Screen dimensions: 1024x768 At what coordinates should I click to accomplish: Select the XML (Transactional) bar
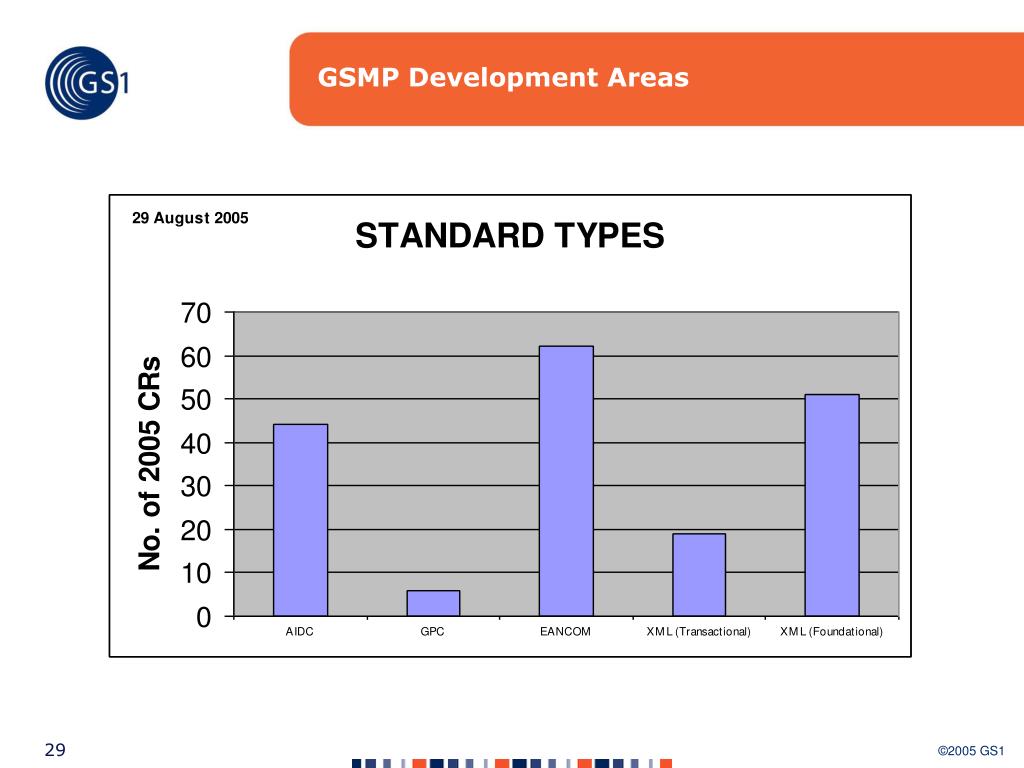coord(699,575)
